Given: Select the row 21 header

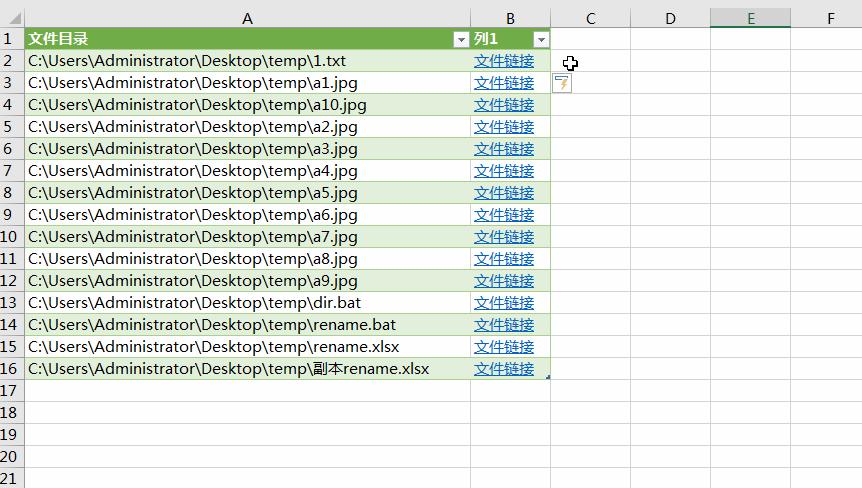Looking at the screenshot, I should pos(12,479).
